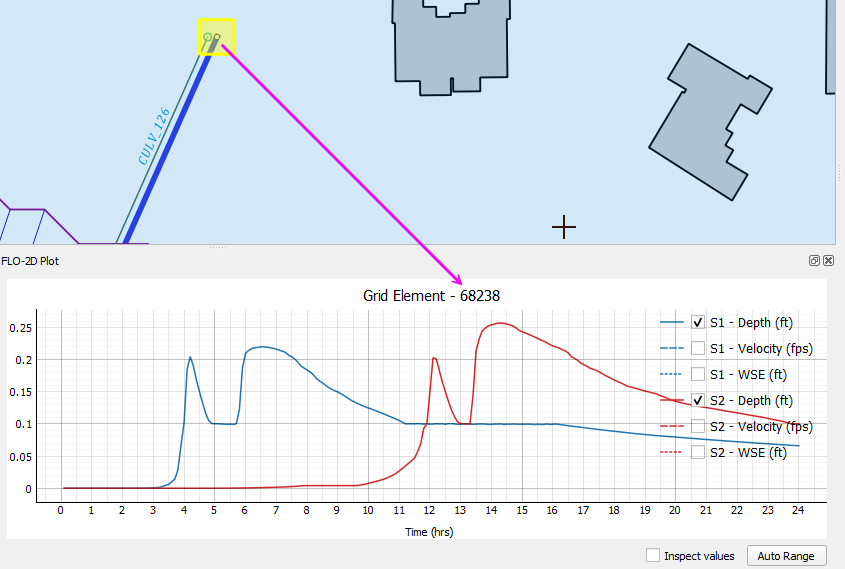Check the S2 - WSE (ft) box
845x569 pixels.
(x=698, y=452)
